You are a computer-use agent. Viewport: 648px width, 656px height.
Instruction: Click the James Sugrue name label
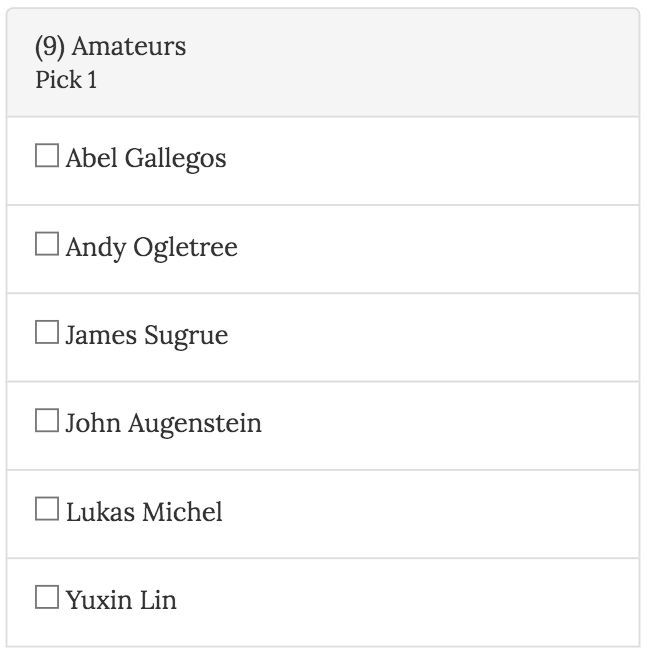147,335
